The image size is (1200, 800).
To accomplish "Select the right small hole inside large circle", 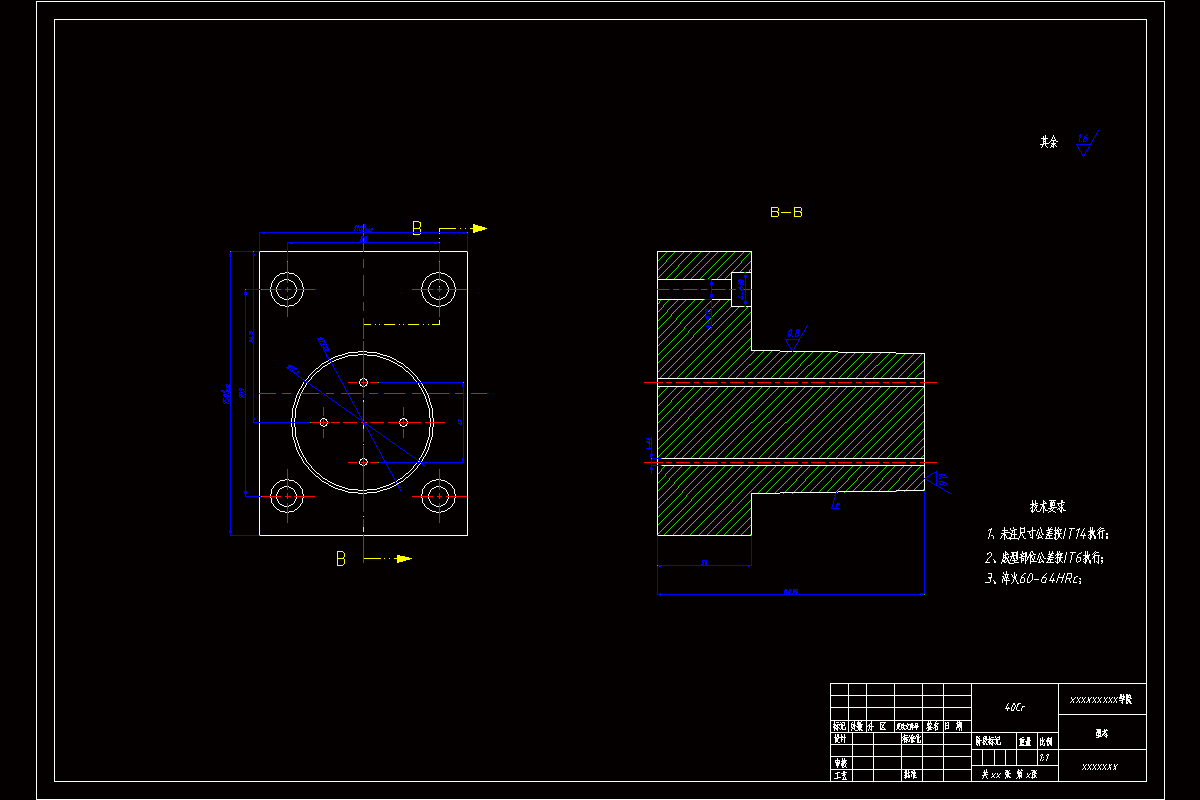I will pos(403,422).
